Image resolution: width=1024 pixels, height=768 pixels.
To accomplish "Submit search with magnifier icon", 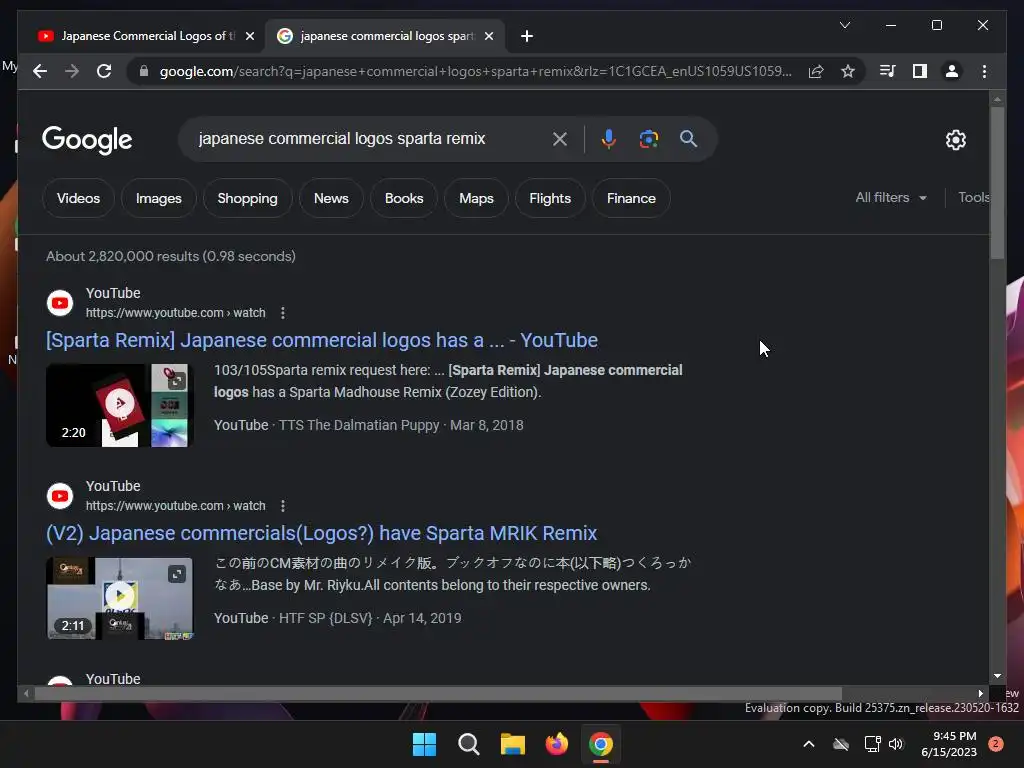I will point(688,138).
